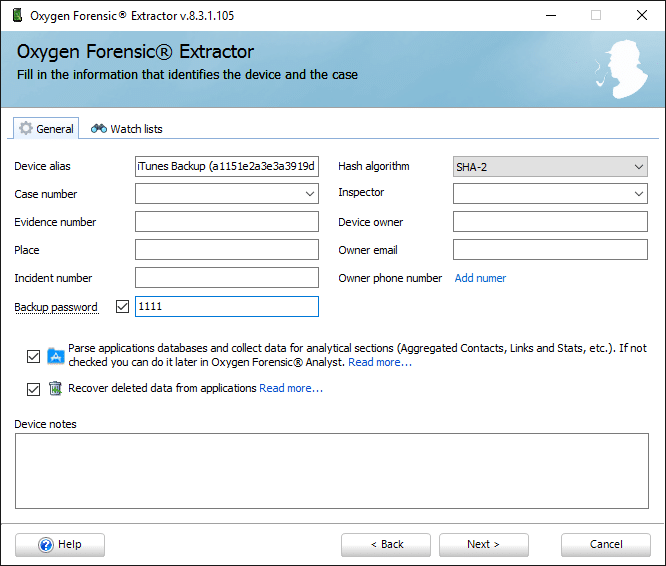Expand the Case number dropdown arrow

[x=310, y=194]
